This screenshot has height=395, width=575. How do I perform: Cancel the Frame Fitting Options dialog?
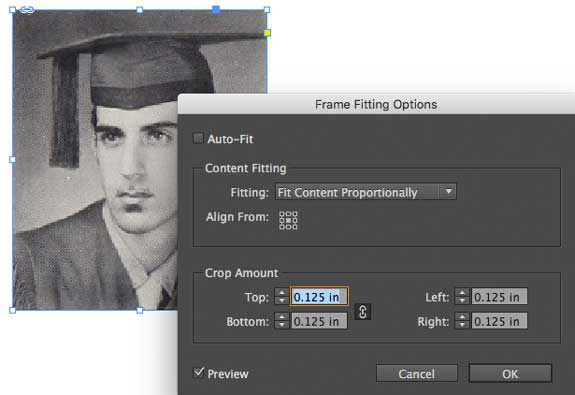(x=417, y=373)
